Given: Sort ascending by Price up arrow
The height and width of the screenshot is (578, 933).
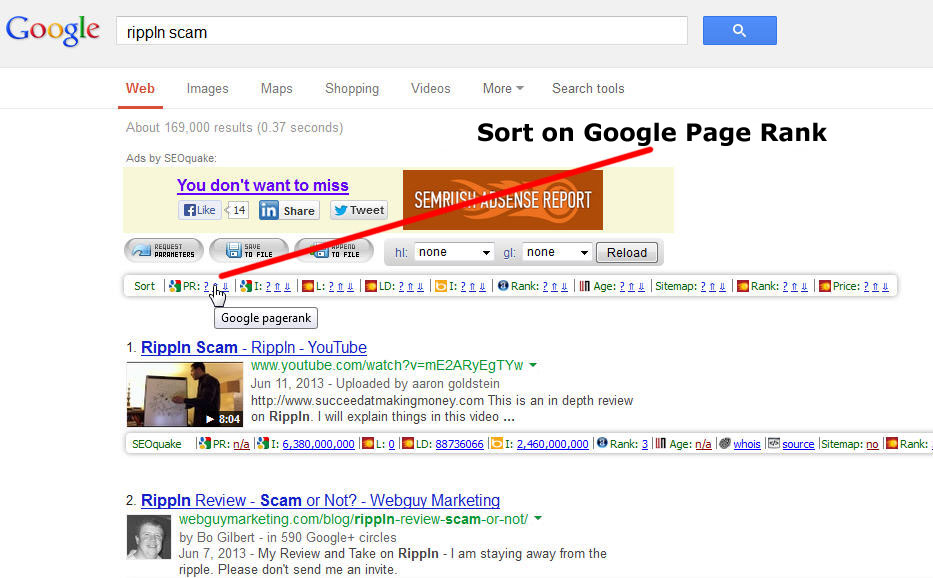Looking at the screenshot, I should [875, 286].
